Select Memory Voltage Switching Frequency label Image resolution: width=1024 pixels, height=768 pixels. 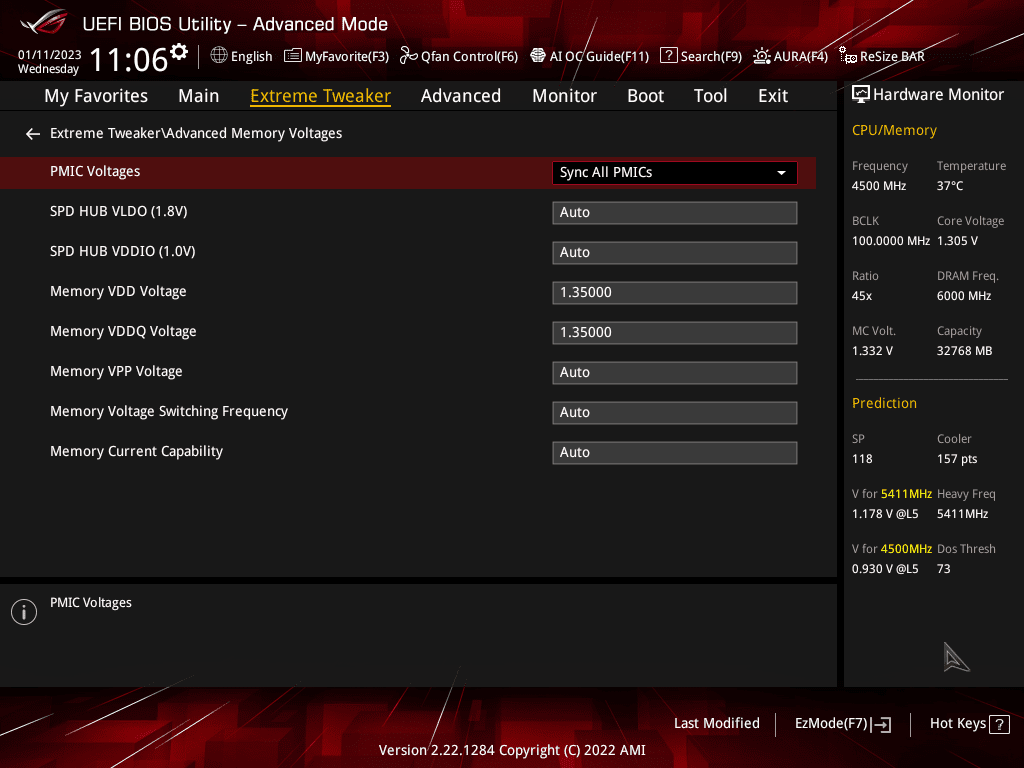[x=168, y=411]
